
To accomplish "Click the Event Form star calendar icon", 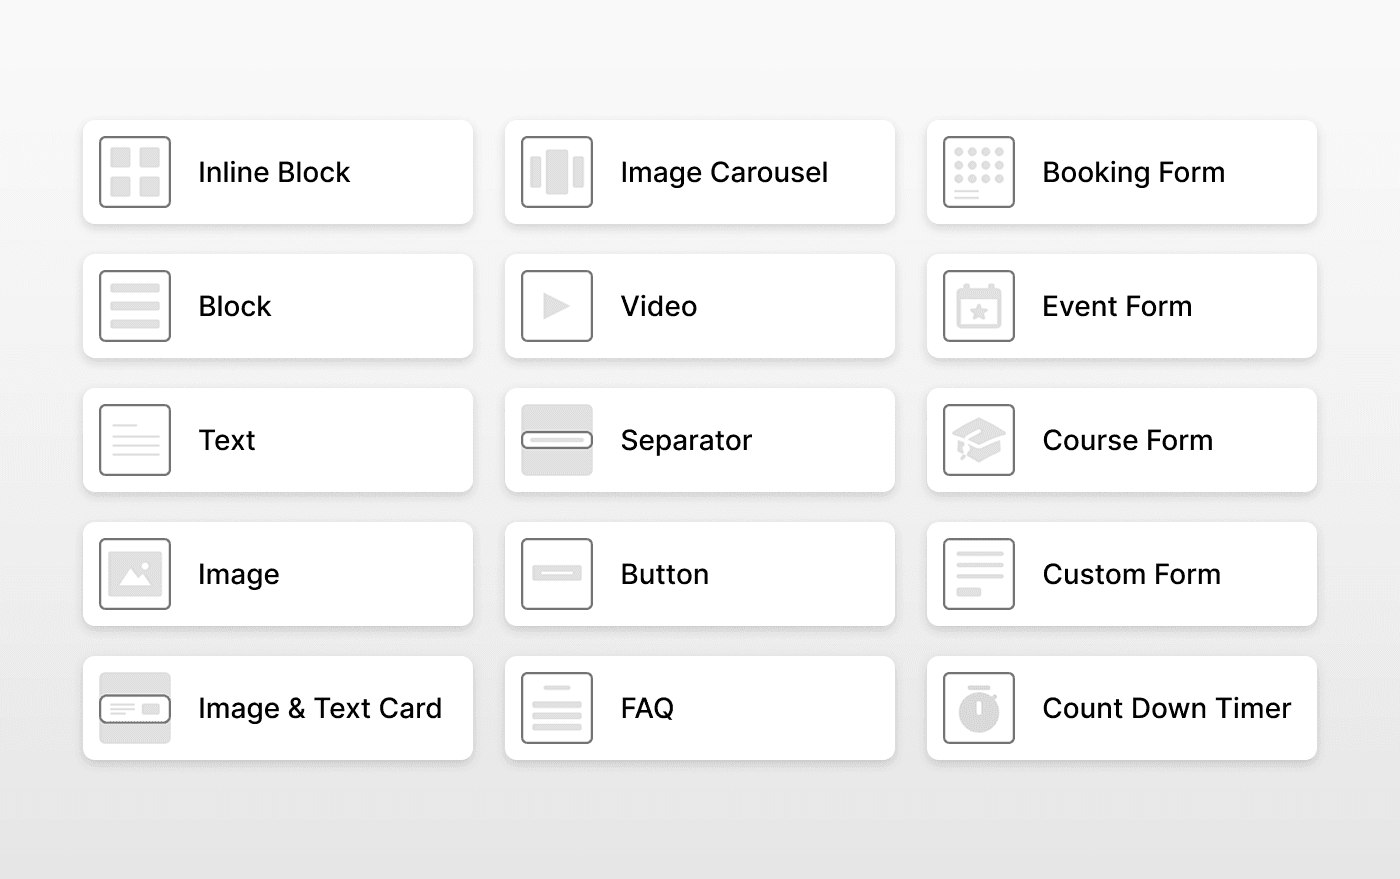I will coord(979,306).
